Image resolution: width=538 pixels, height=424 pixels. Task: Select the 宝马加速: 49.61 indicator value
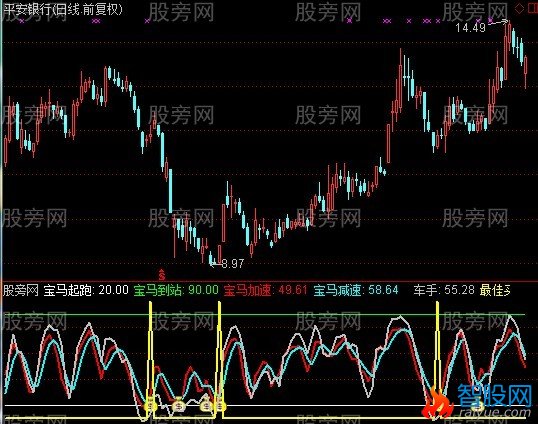click(265, 291)
